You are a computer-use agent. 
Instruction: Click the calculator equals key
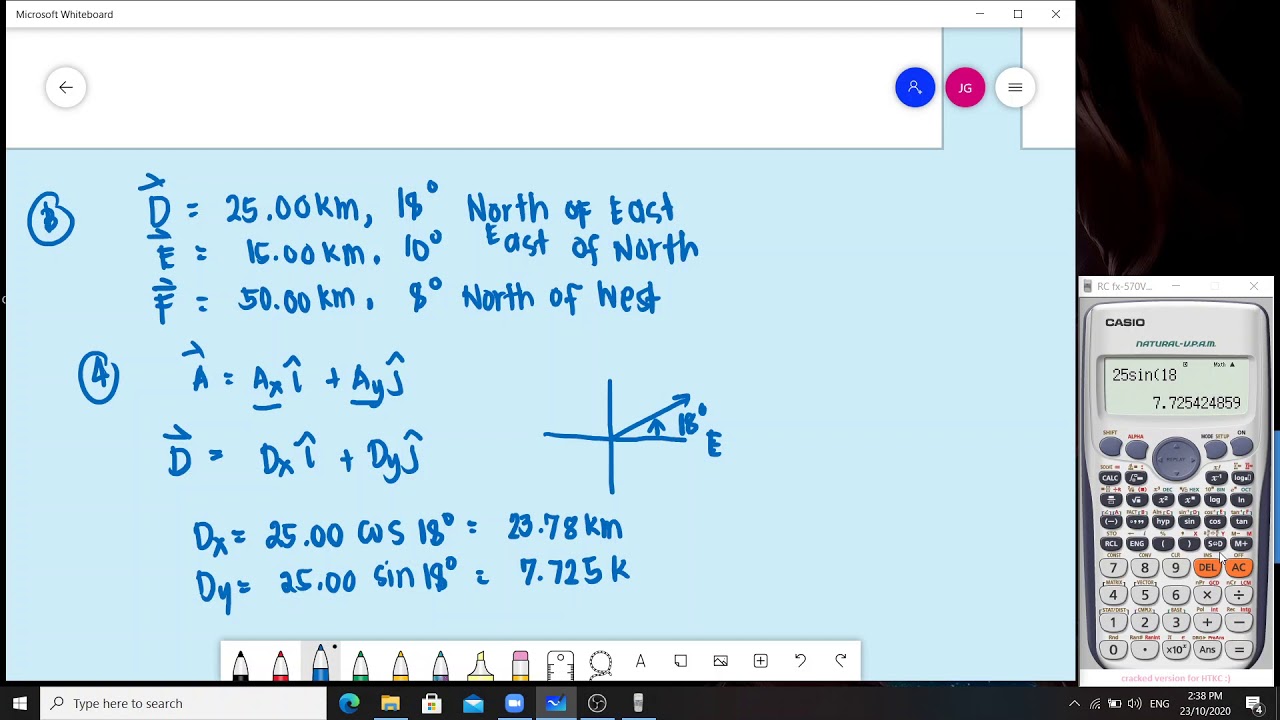1239,650
